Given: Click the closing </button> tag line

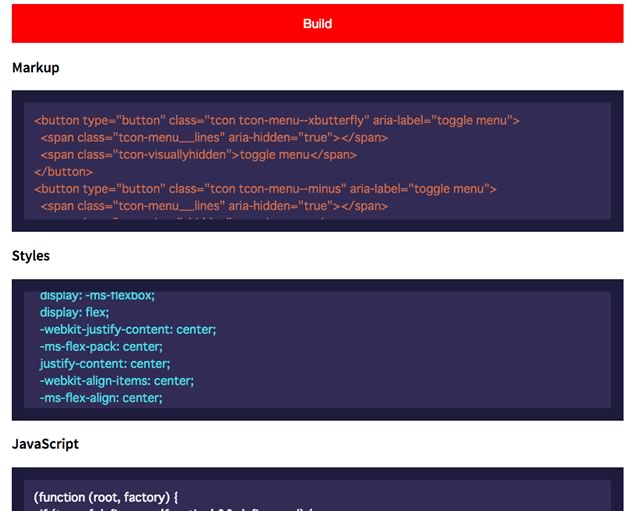Looking at the screenshot, I should click(63, 172).
